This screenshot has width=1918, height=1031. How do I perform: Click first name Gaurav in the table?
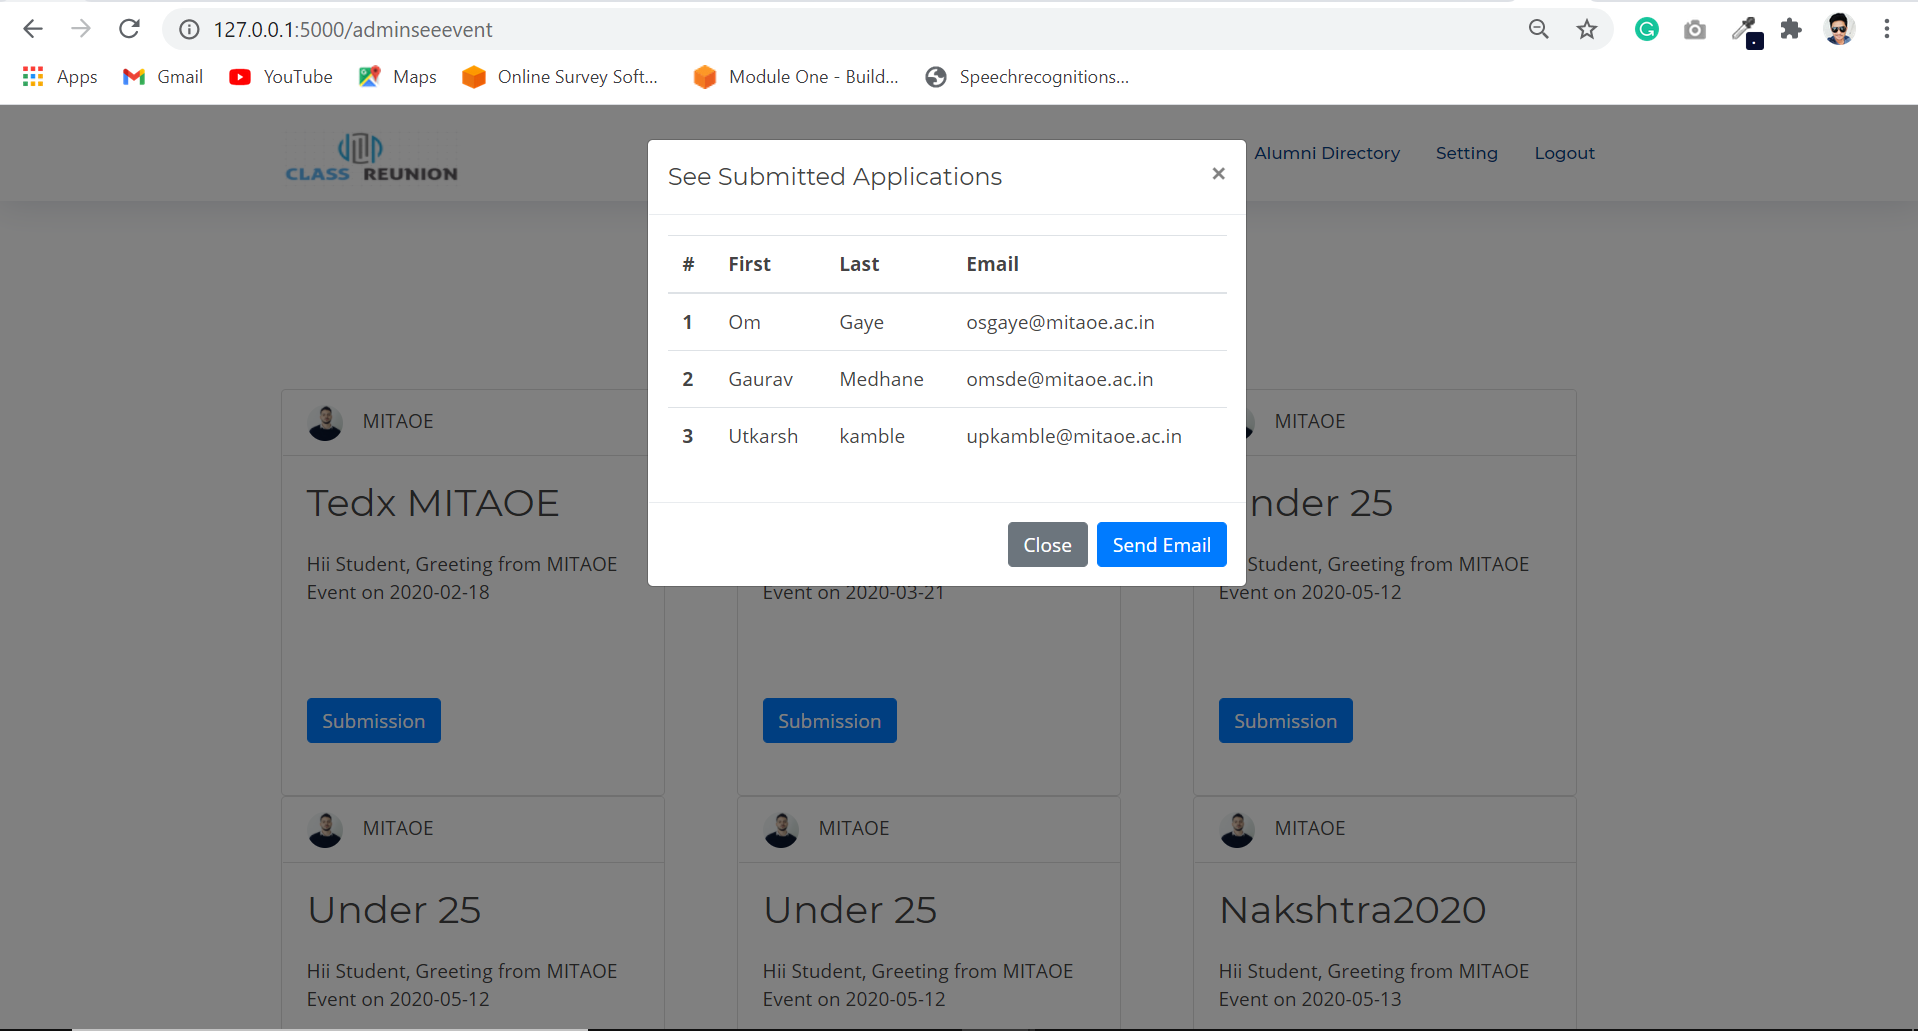coord(760,379)
